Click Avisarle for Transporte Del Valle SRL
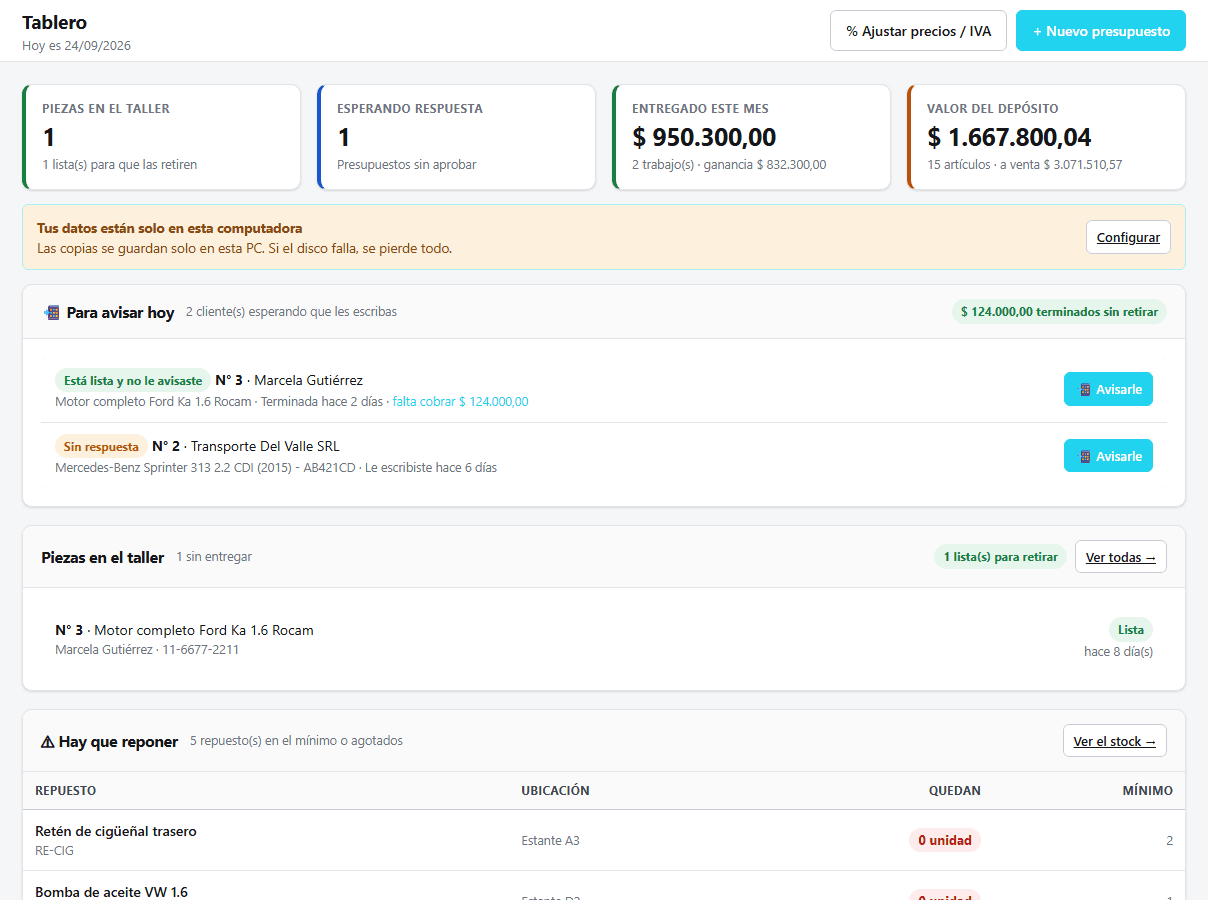Image resolution: width=1208 pixels, height=900 pixels. click(x=1108, y=456)
